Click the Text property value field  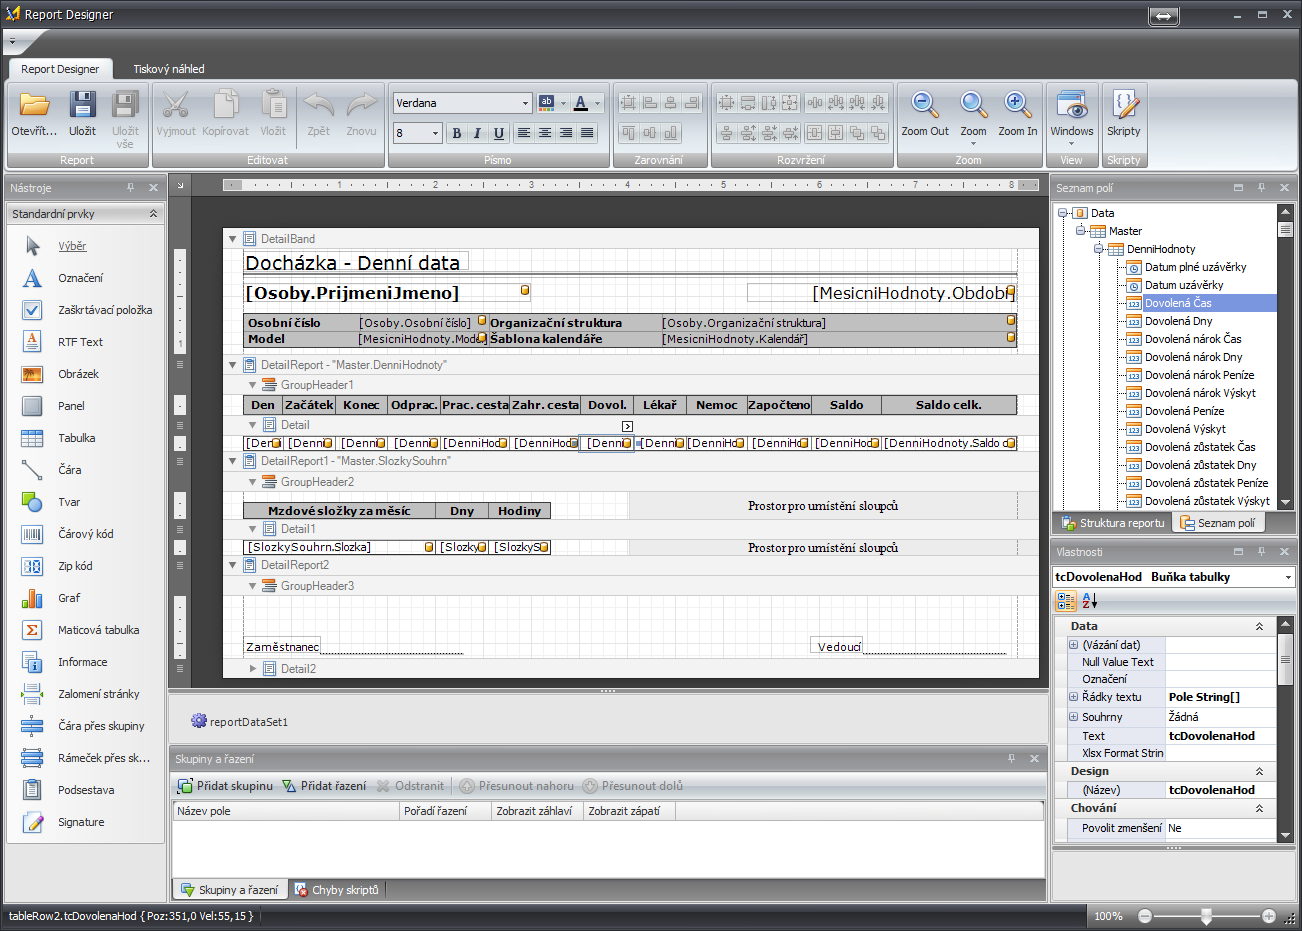(x=1220, y=736)
